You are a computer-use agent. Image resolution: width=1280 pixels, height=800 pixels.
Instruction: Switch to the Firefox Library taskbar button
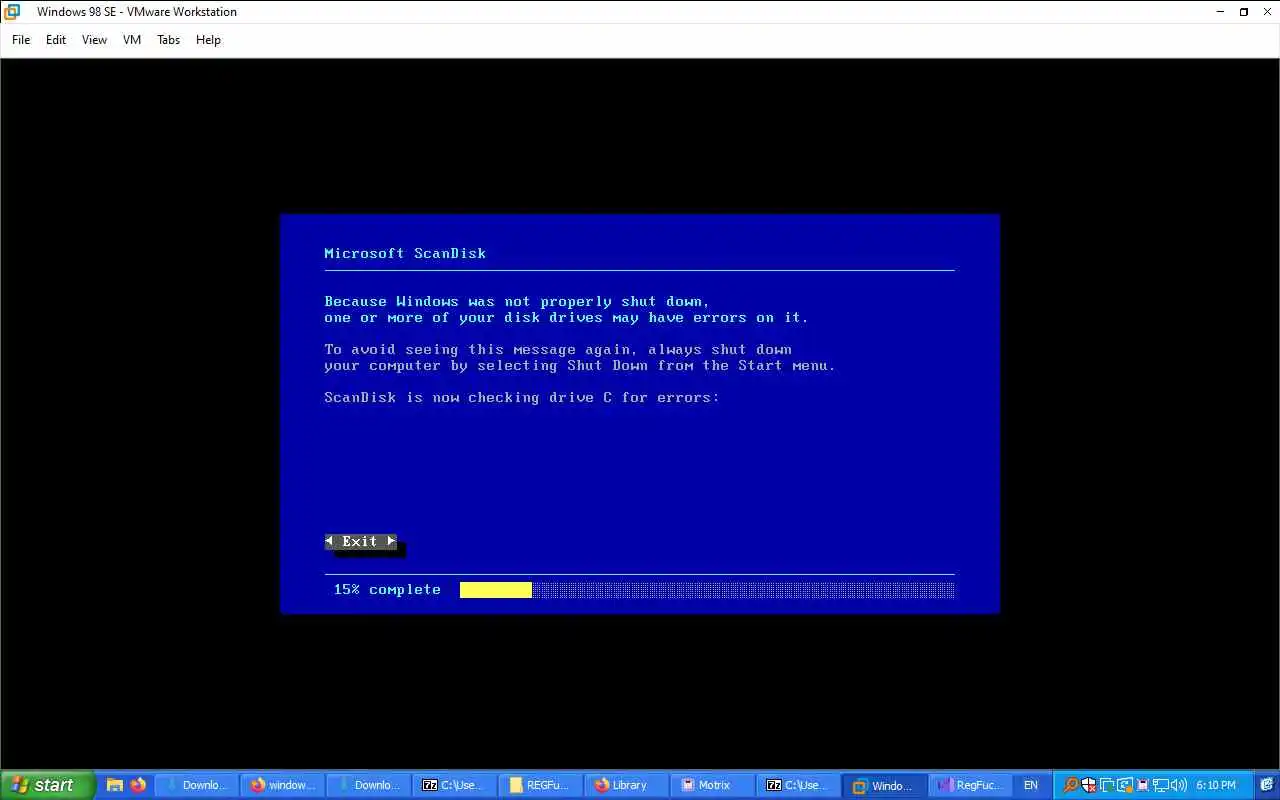click(x=626, y=785)
